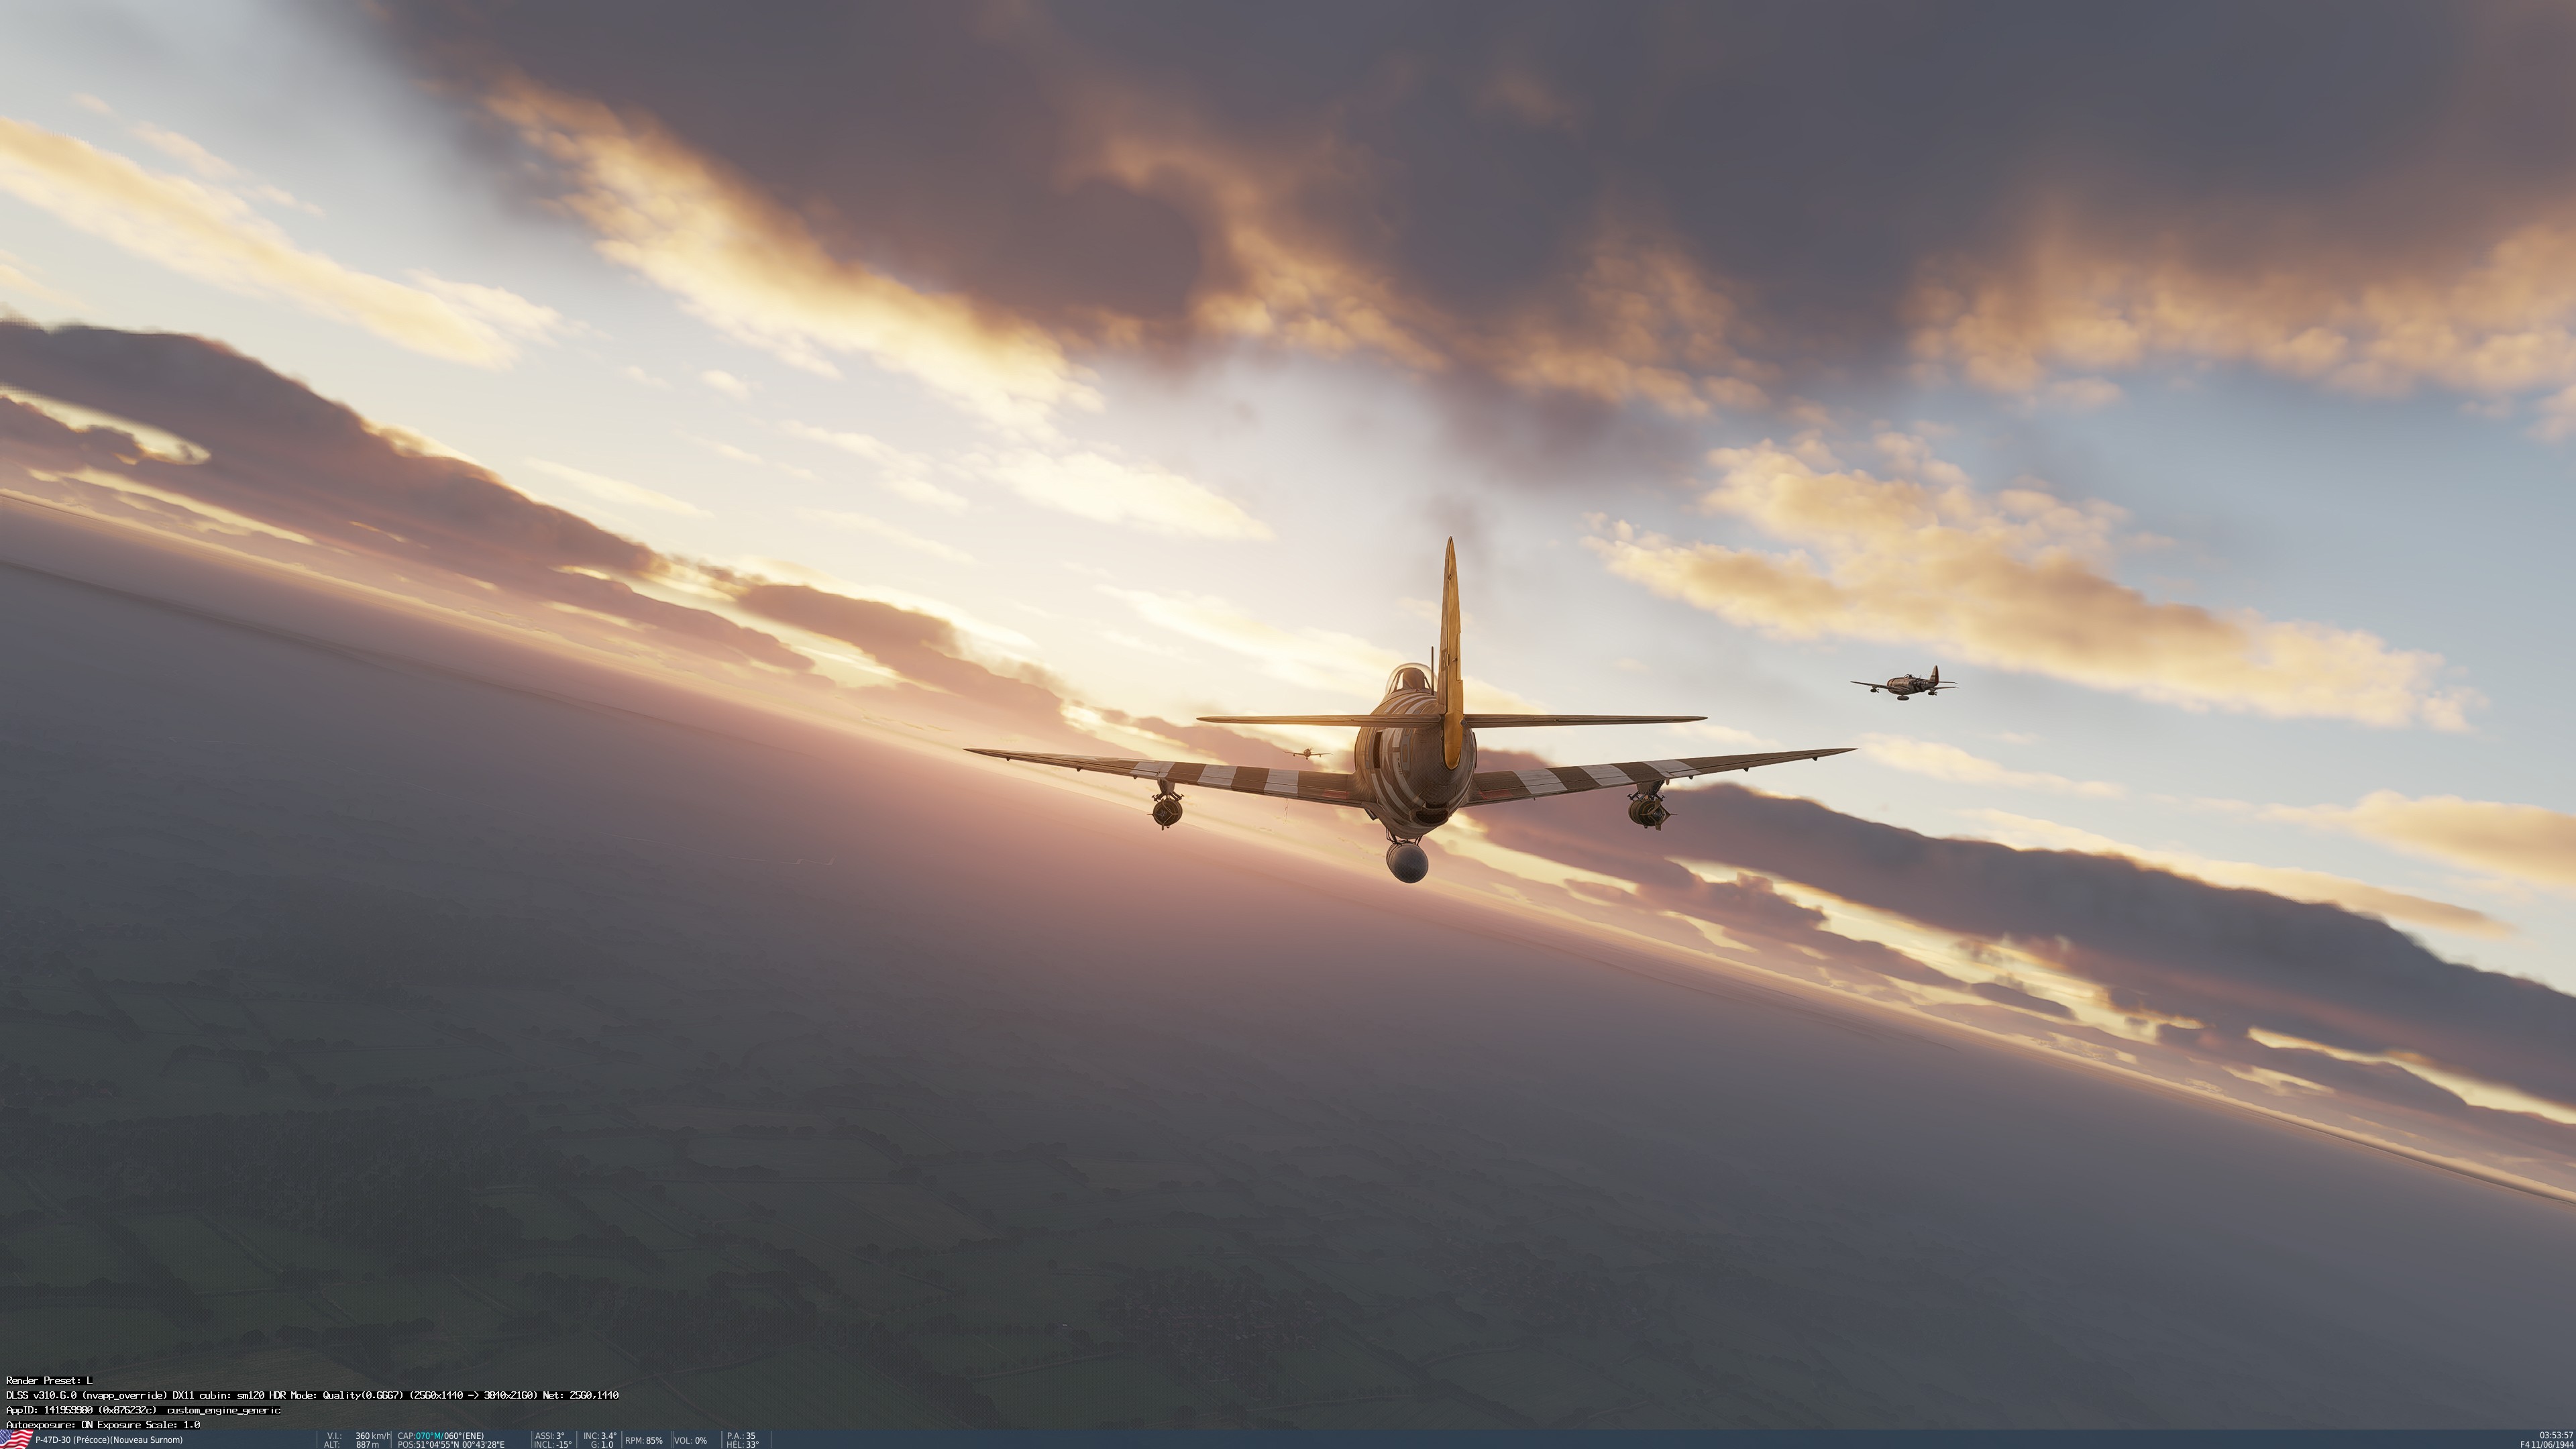Viewport: 2576px width, 1449px height.
Task: Click the F4 11/06/1944 date label
Action: pyautogui.click(x=2546, y=1444)
